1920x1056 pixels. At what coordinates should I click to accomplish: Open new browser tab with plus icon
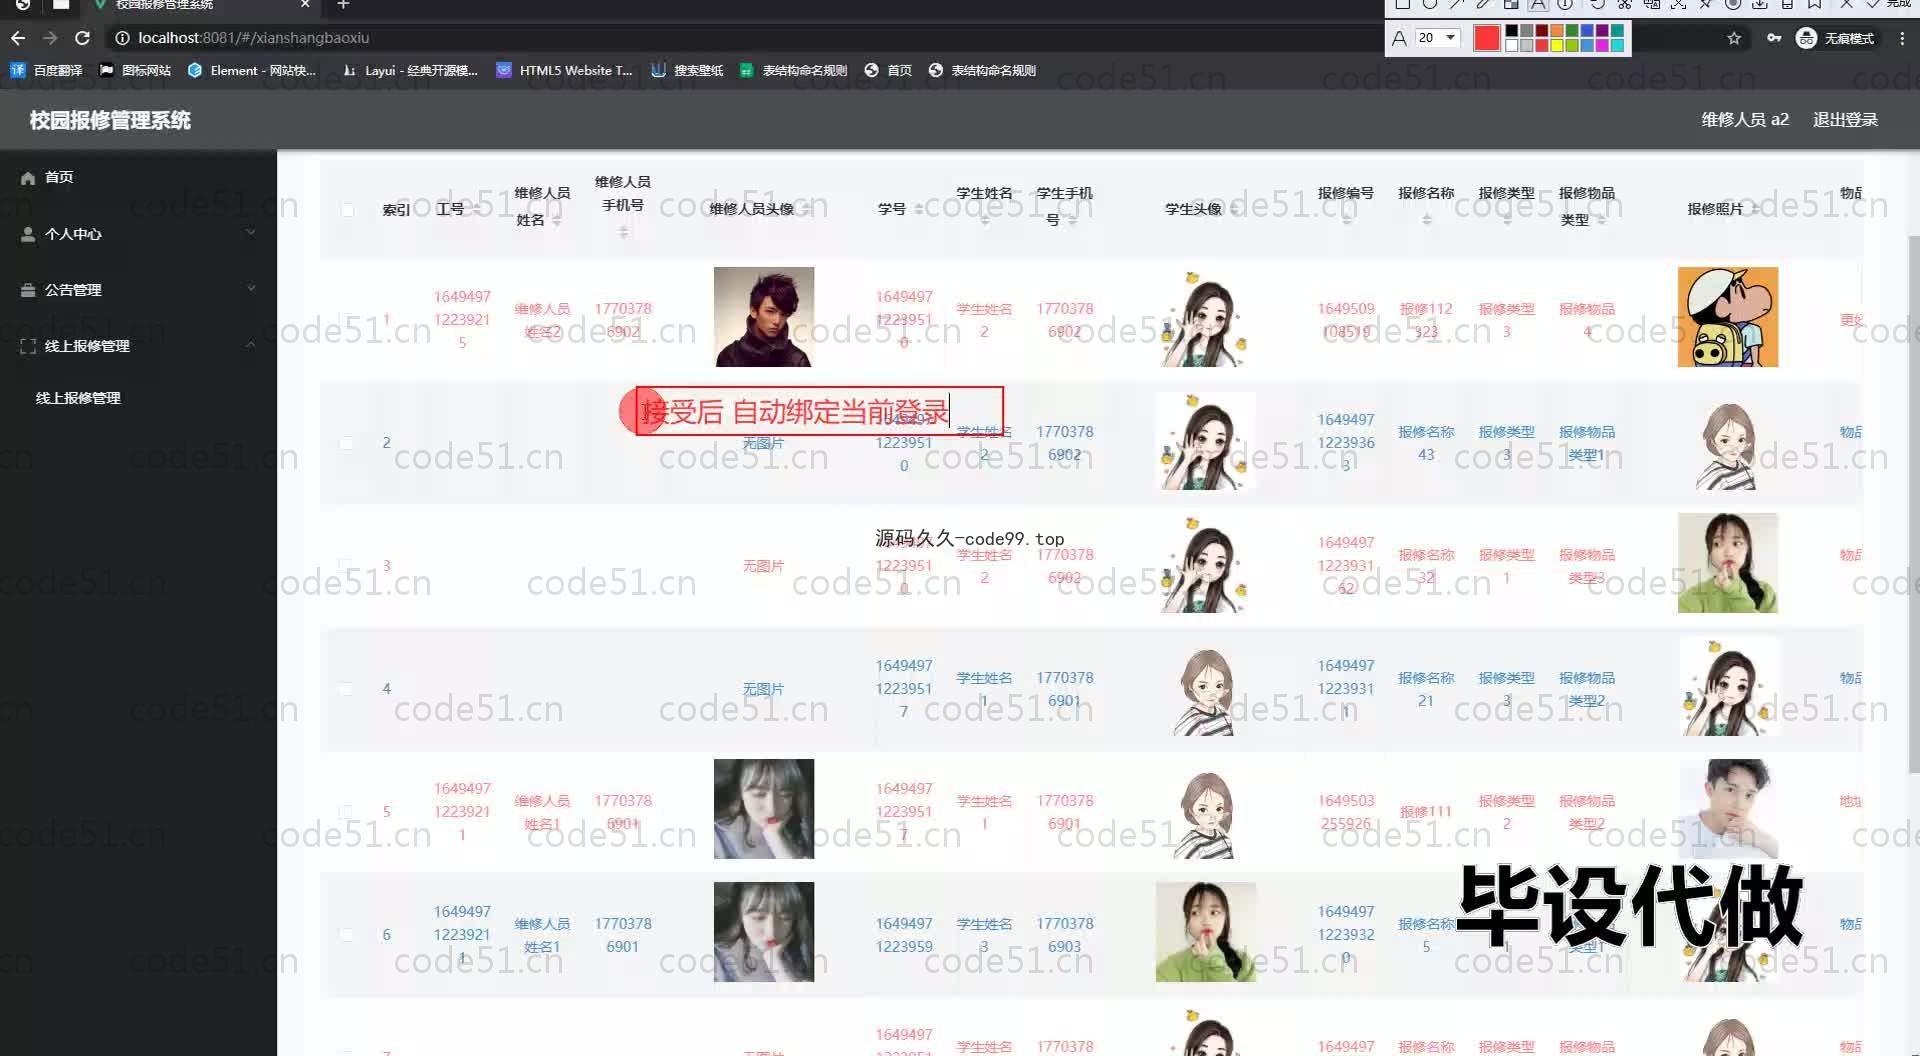(343, 5)
